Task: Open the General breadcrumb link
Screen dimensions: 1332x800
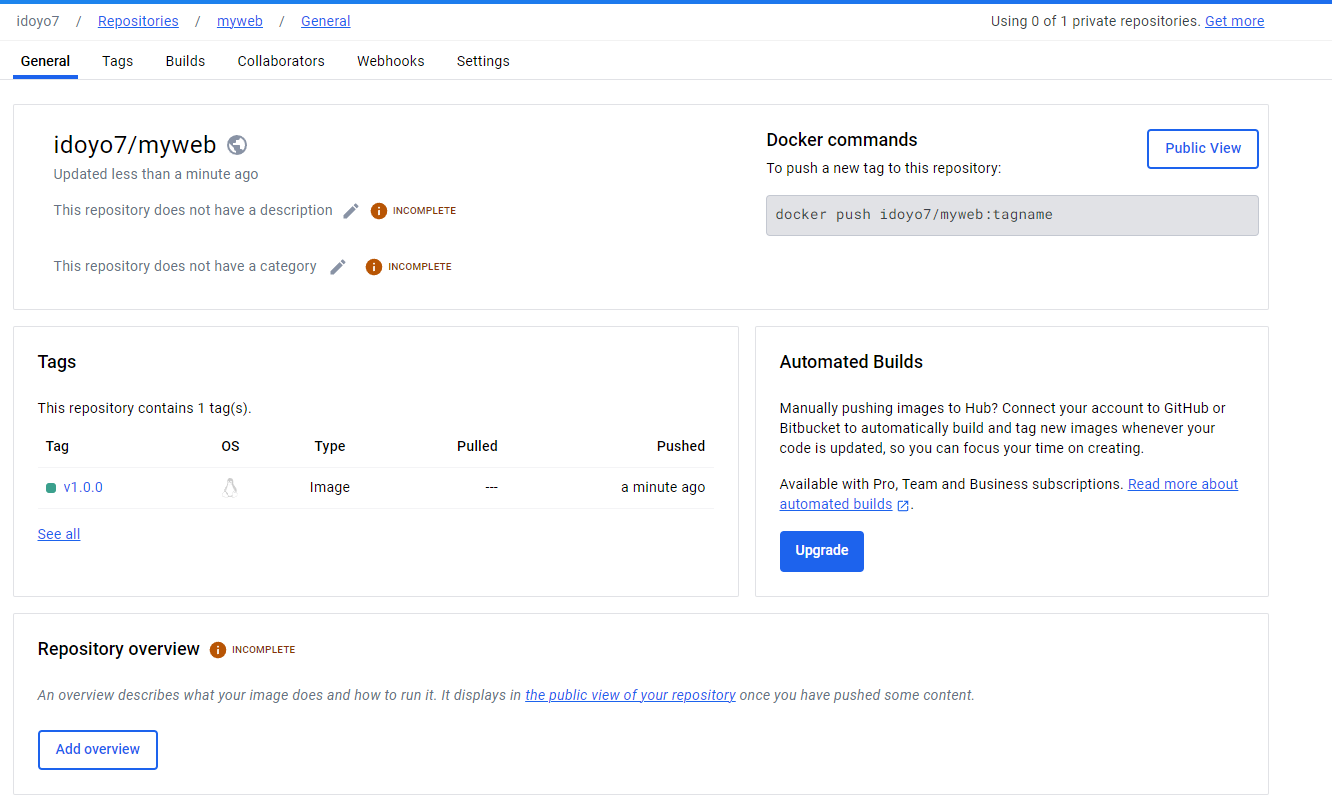Action: (x=326, y=21)
